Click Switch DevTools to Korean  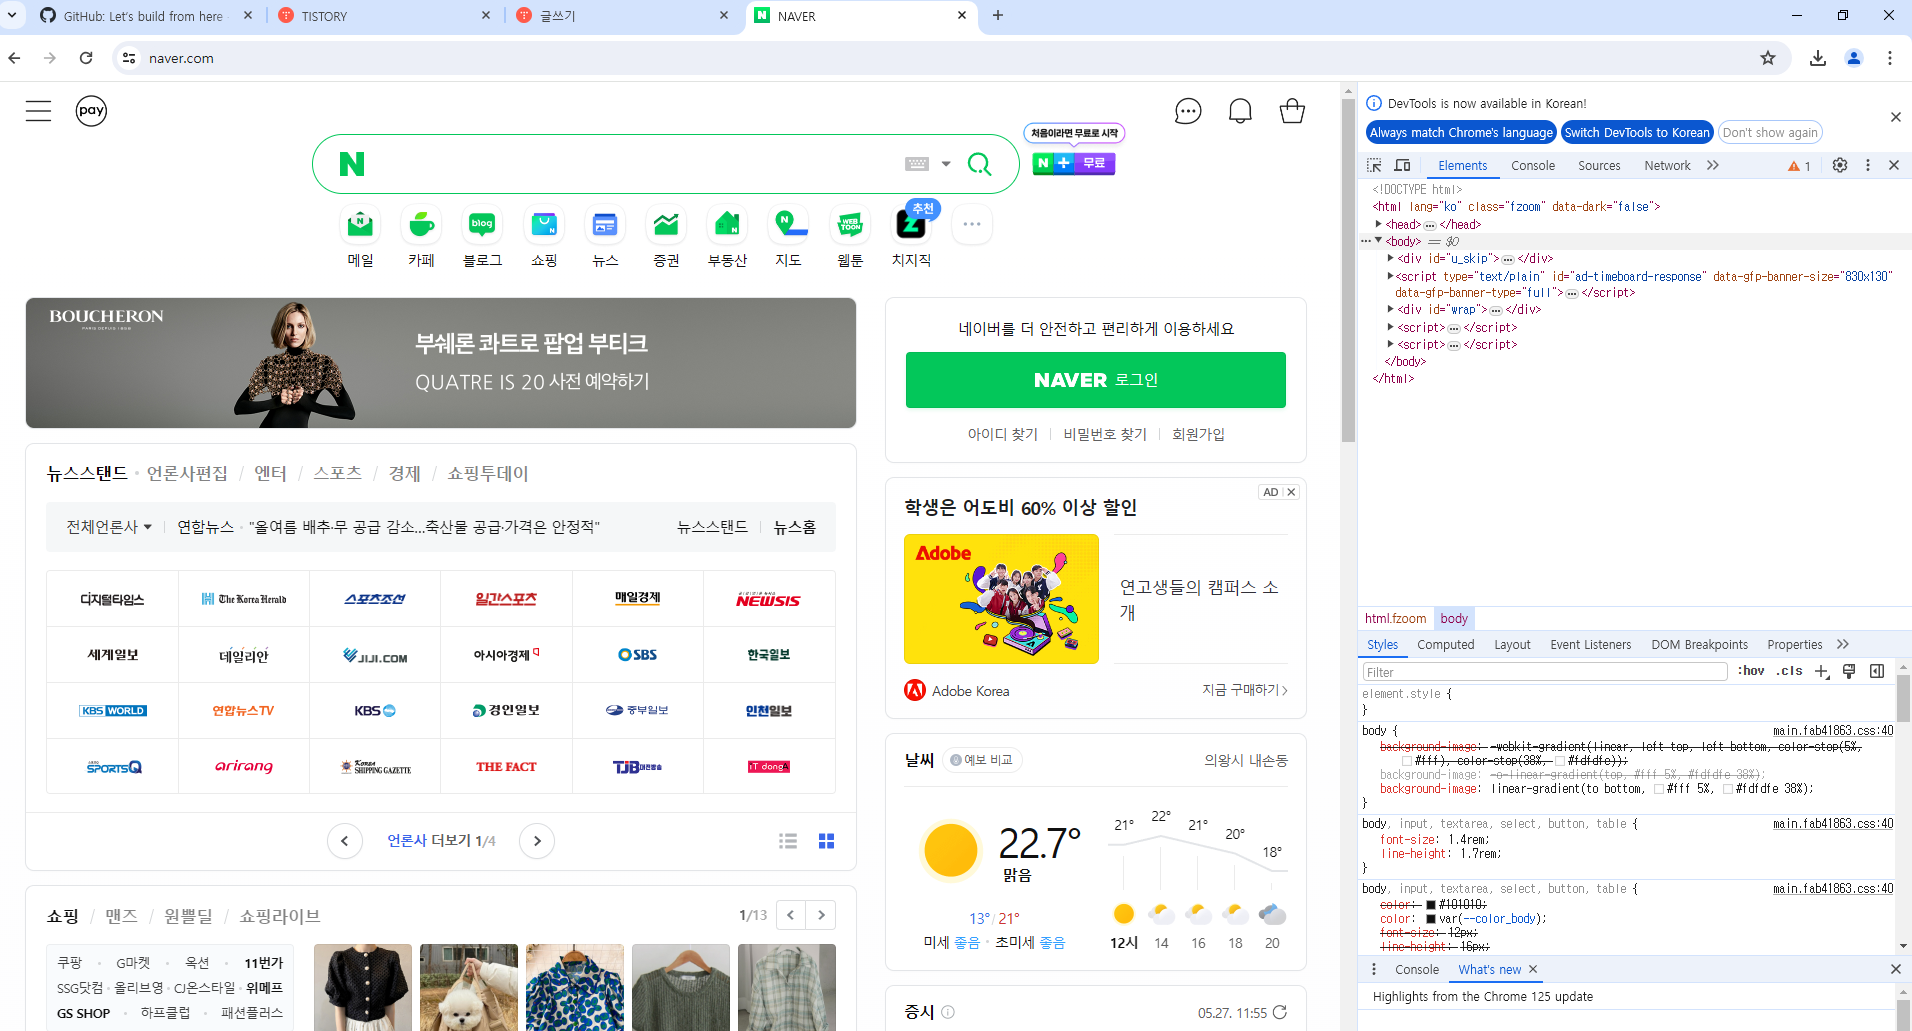click(1637, 132)
